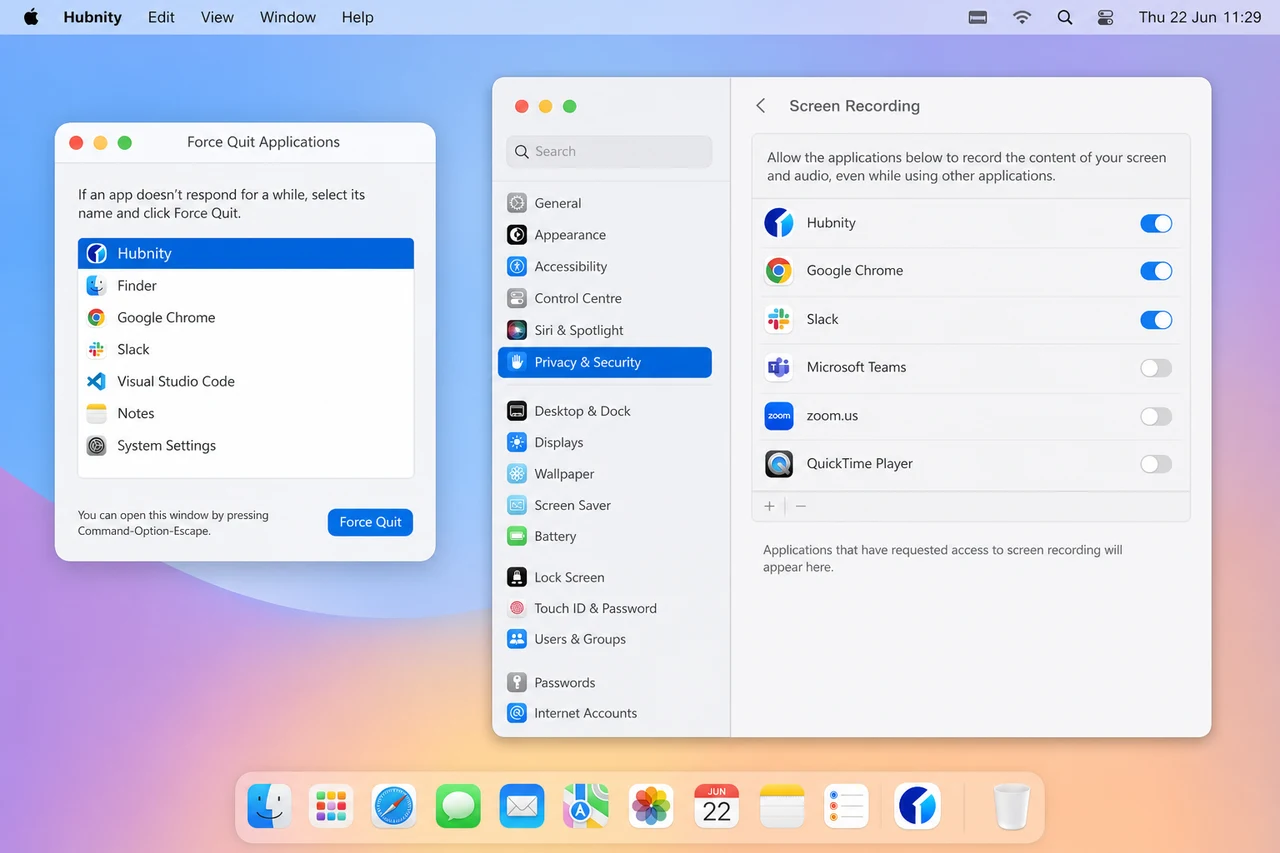
Task: Remove an app with the minus button
Action: pyautogui.click(x=801, y=506)
